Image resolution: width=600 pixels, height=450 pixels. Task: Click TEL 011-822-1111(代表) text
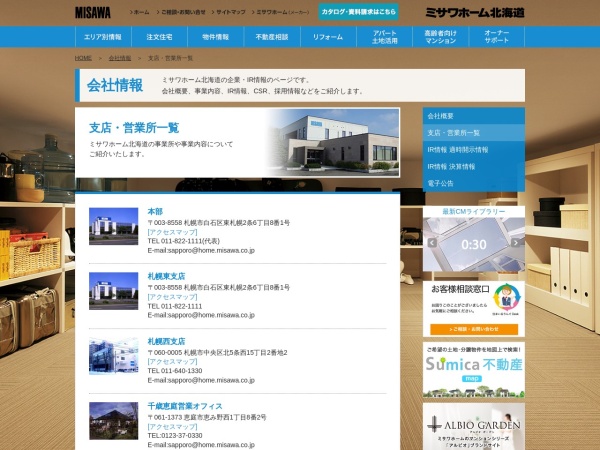184,241
